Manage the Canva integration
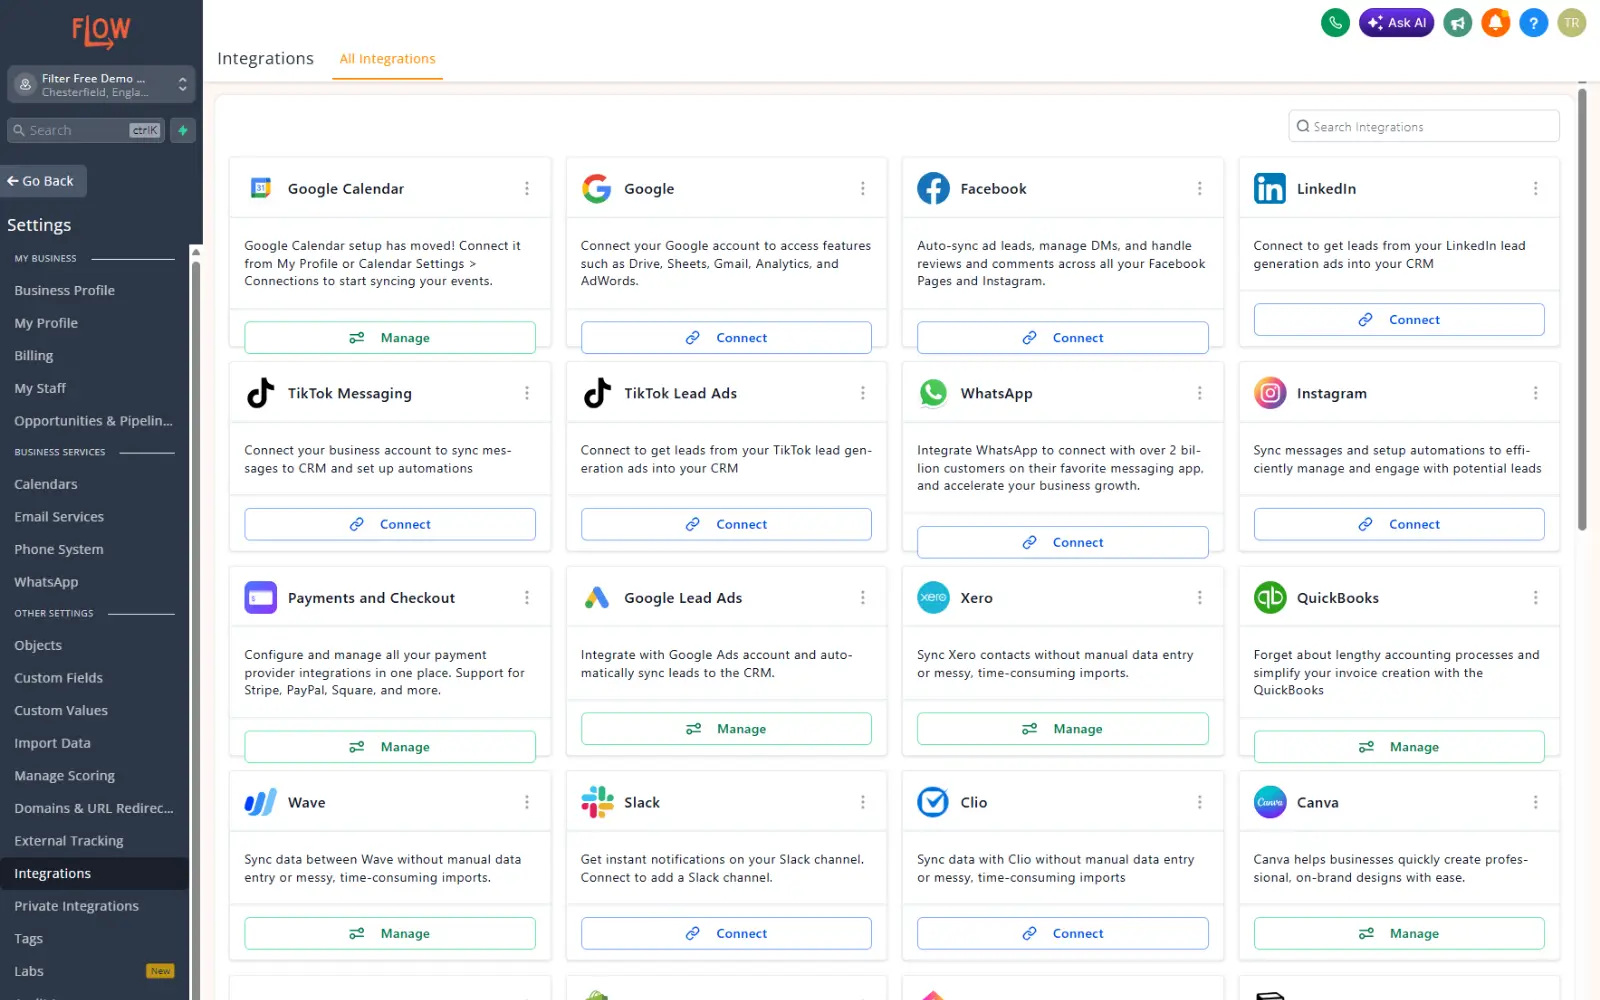 coord(1399,933)
